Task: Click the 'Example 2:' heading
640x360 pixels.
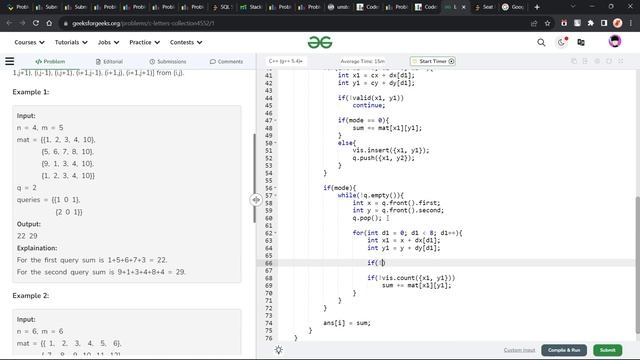Action: 31,296
